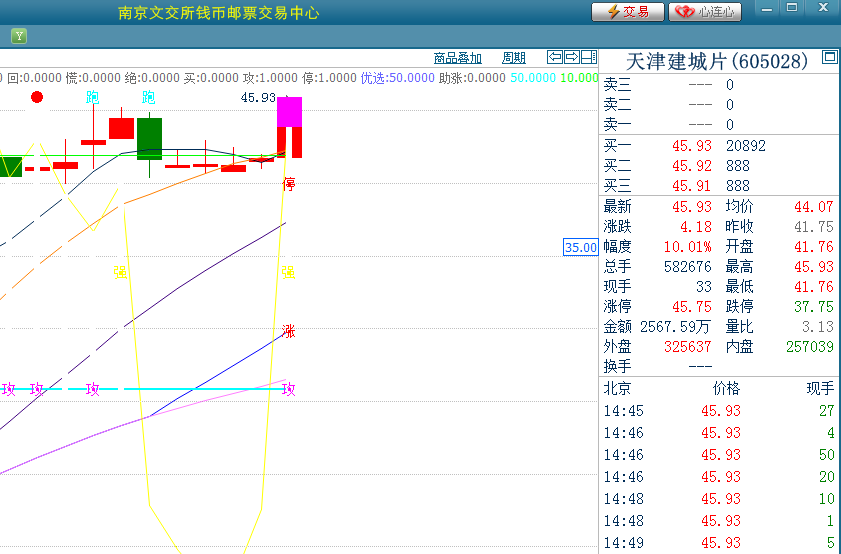Select the 金额 value 2567.59万
Viewport: 841px width, 554px height.
pyautogui.click(x=675, y=327)
